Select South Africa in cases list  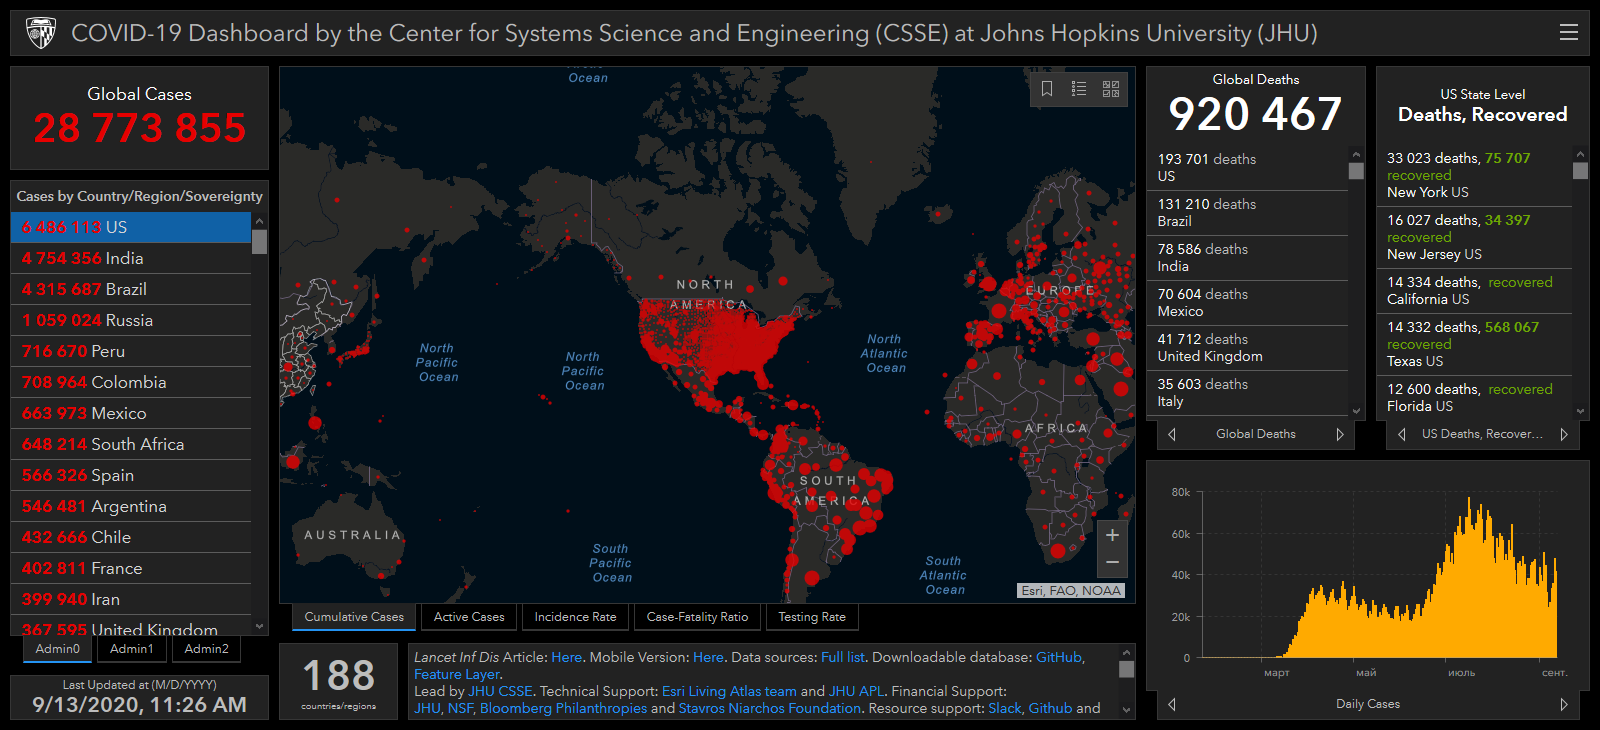[x=131, y=444]
